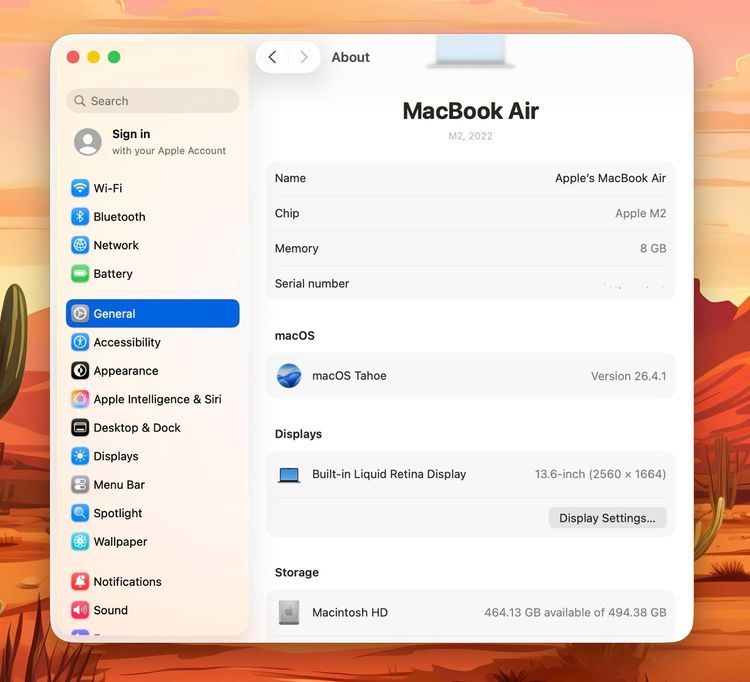Image resolution: width=750 pixels, height=682 pixels.
Task: Click the Notifications bell icon
Action: [80, 582]
